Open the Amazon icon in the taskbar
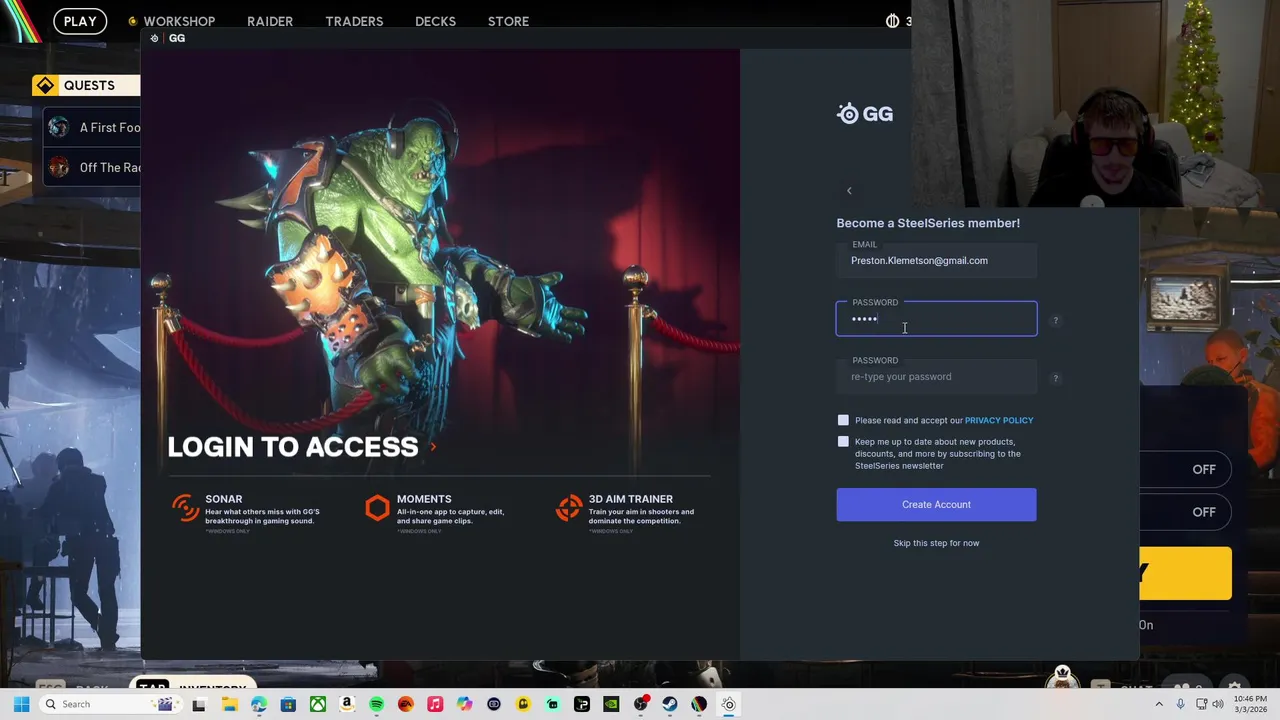The height and width of the screenshot is (720, 1280). click(347, 704)
